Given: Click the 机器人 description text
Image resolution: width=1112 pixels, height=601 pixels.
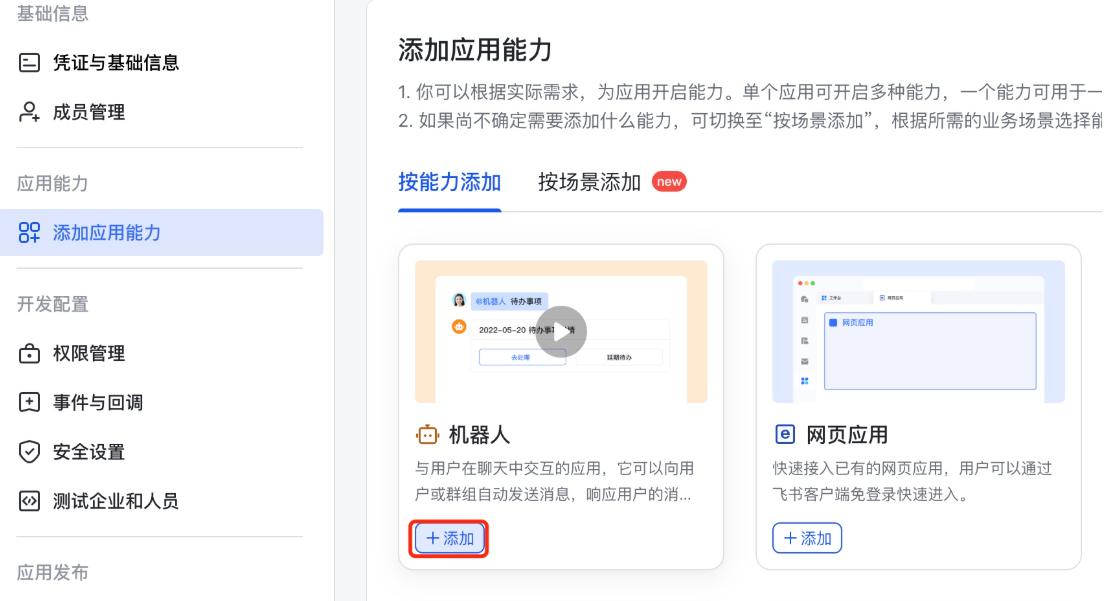Looking at the screenshot, I should [x=554, y=481].
